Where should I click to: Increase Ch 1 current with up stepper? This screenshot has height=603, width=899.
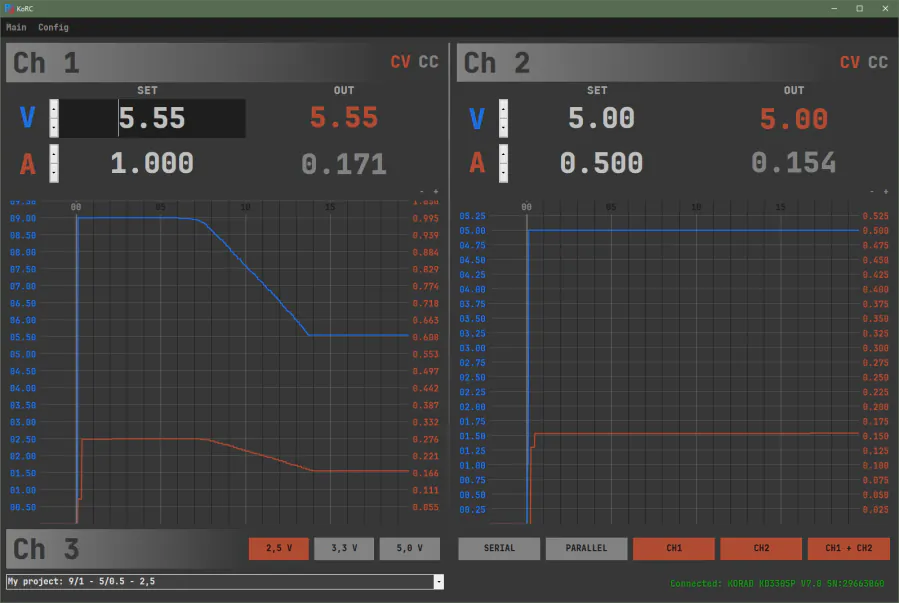pyautogui.click(x=54, y=154)
